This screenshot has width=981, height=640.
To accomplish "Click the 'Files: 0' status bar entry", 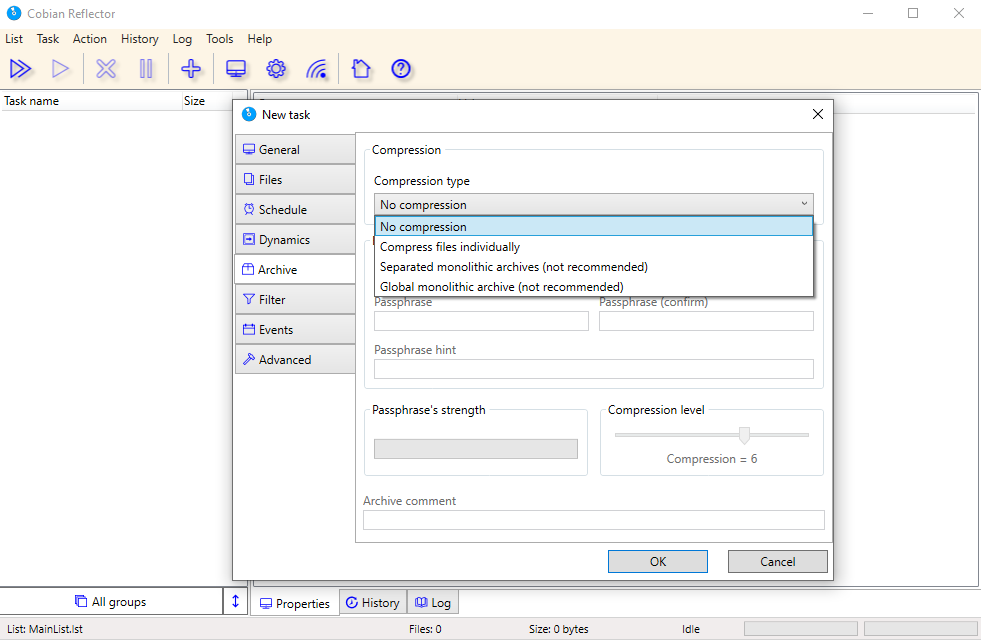I will click(425, 629).
